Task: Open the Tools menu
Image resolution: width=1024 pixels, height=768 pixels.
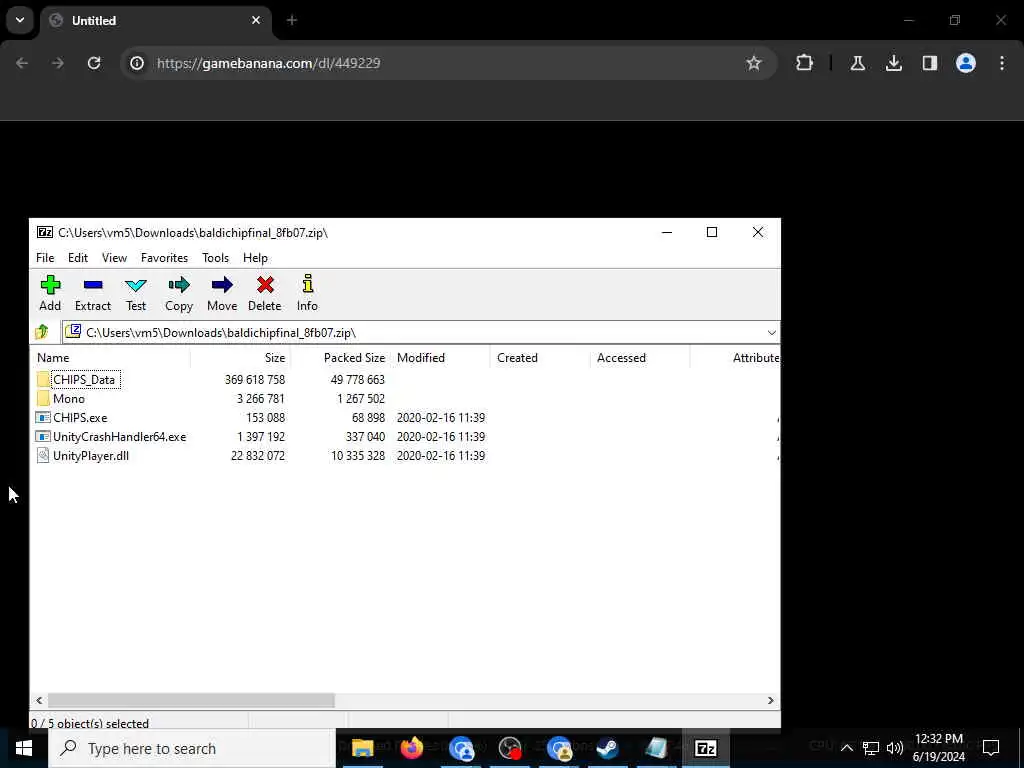Action: 216,258
